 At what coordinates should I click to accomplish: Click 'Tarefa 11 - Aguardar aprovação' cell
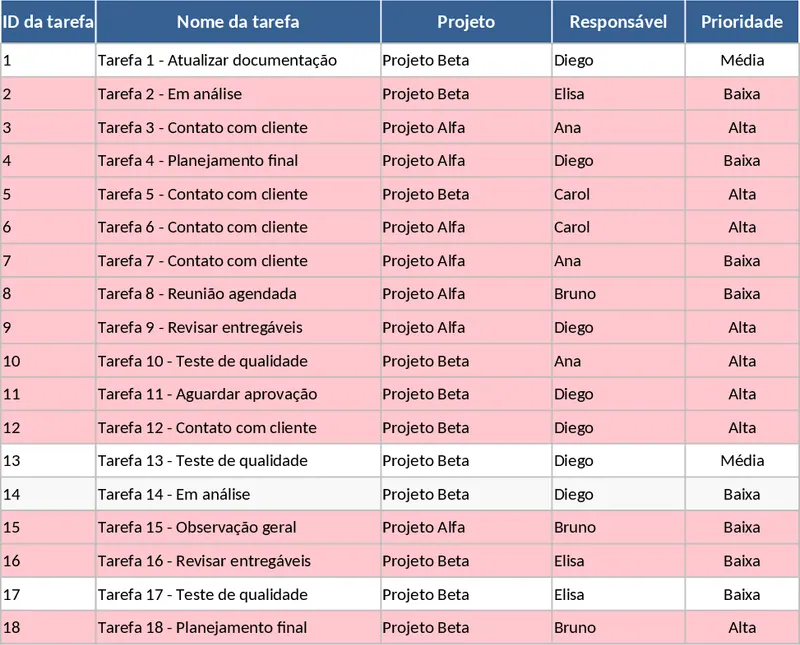(238, 394)
